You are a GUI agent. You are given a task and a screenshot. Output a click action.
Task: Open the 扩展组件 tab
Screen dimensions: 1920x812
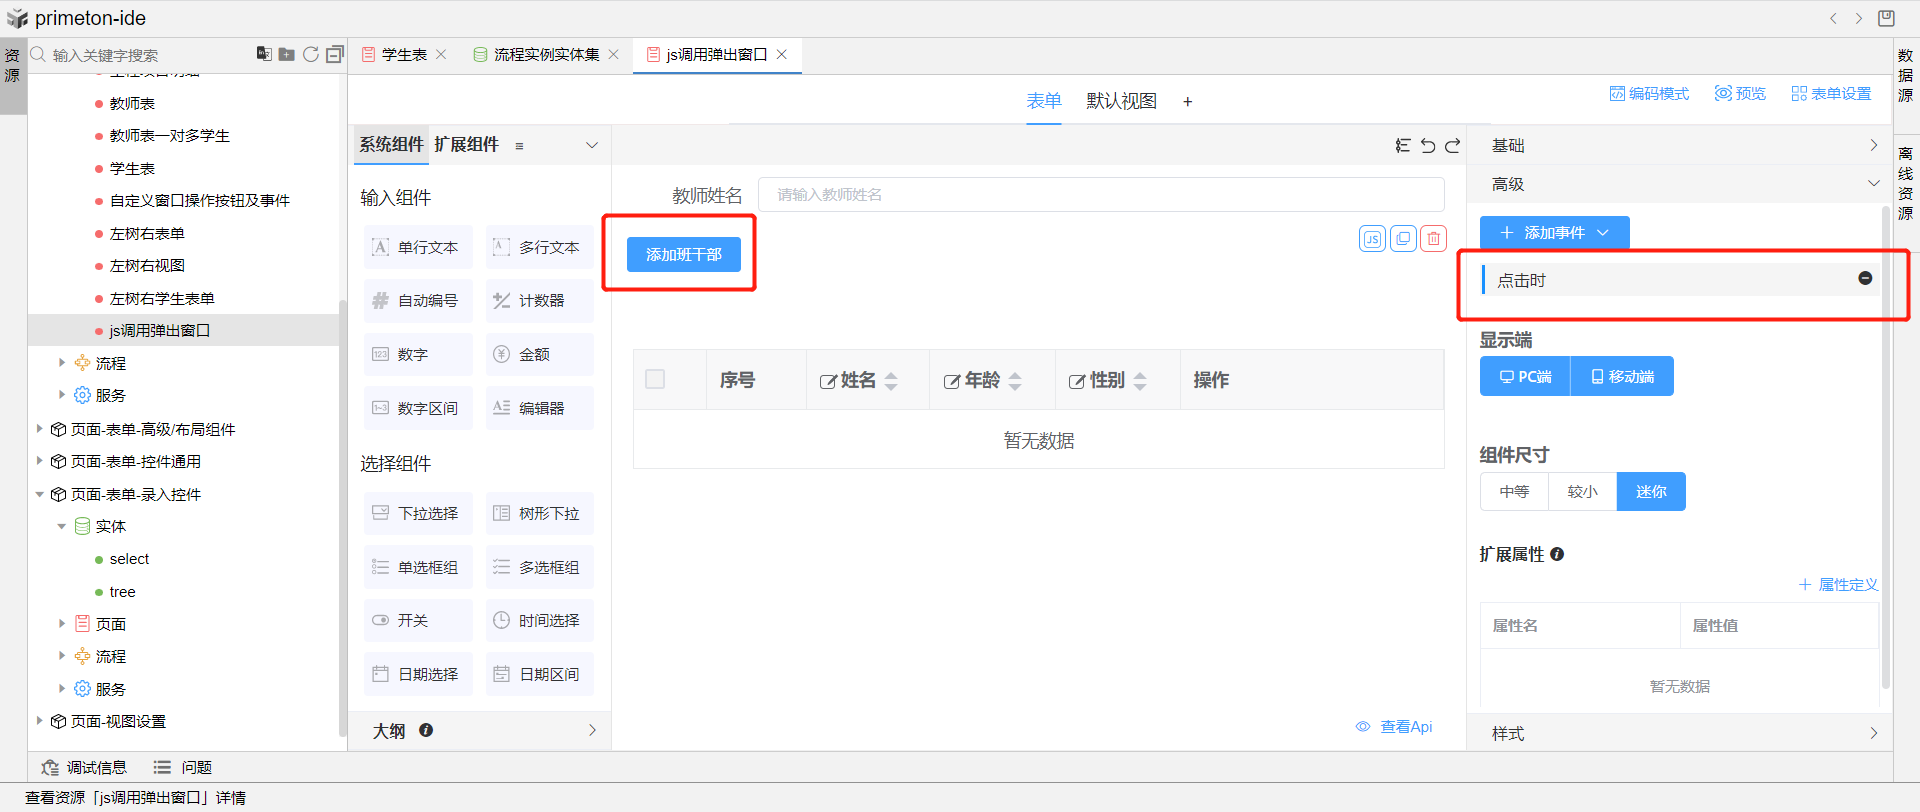coord(466,145)
